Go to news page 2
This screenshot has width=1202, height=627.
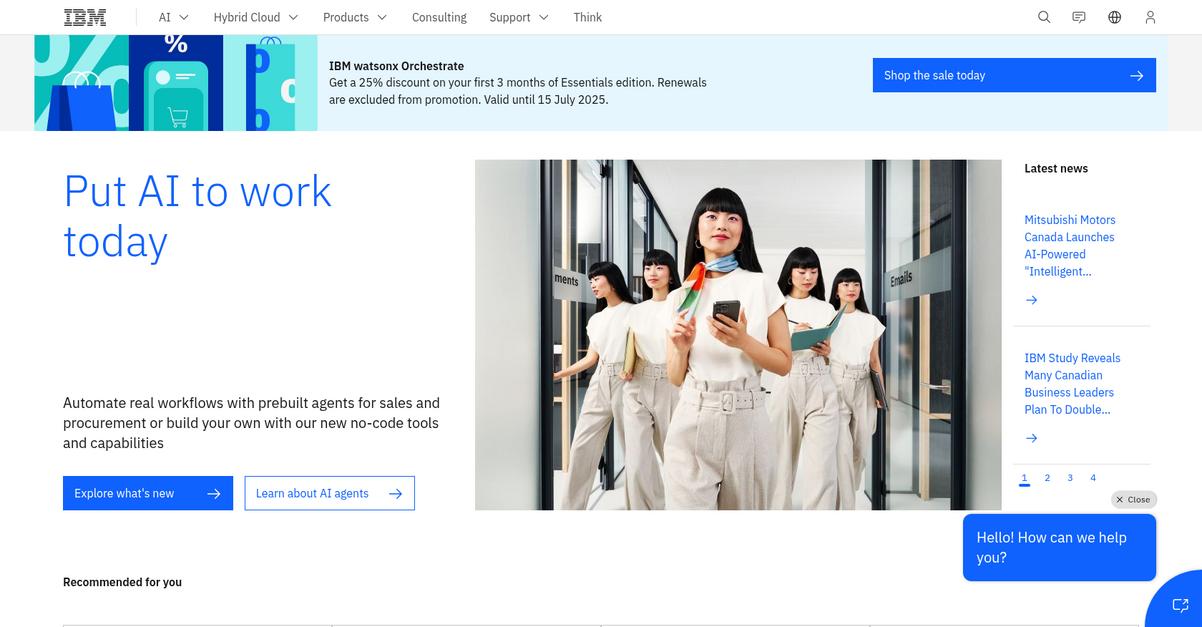coord(1047,478)
